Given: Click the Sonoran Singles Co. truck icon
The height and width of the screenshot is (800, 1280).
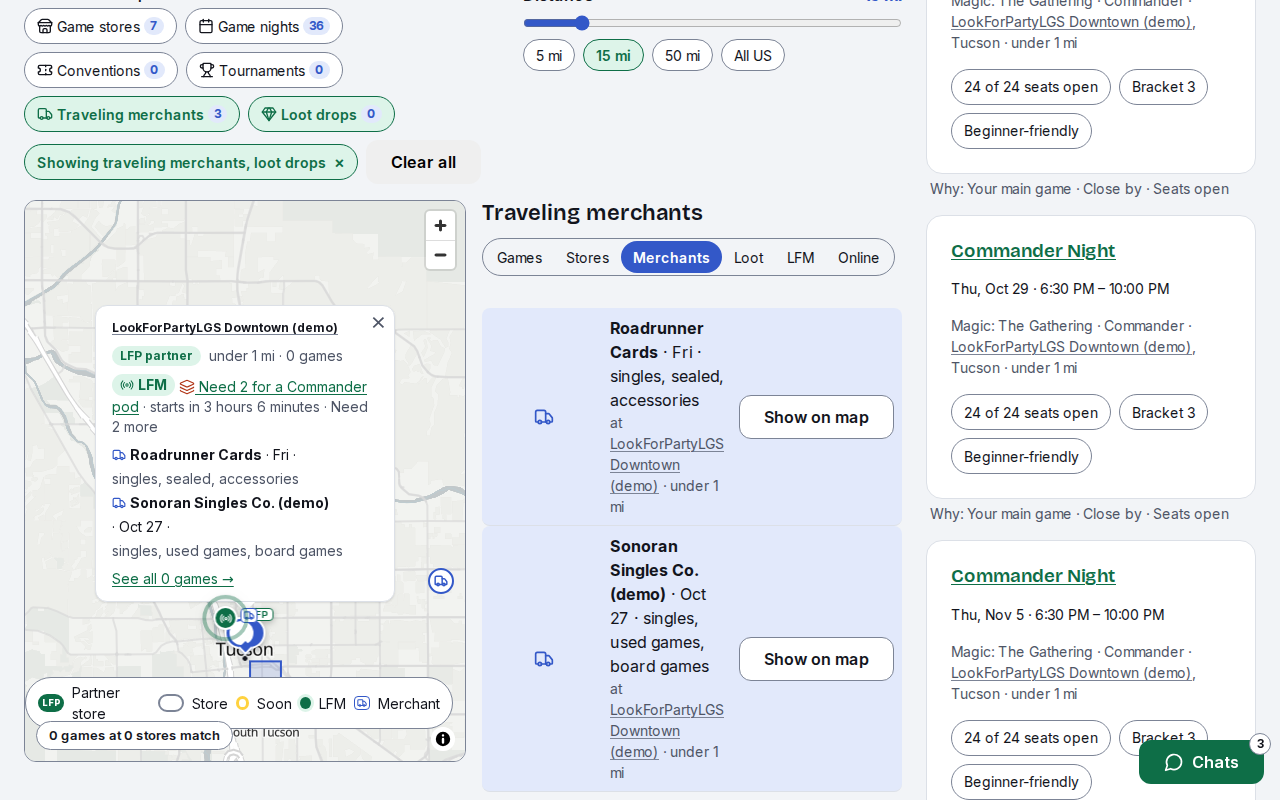Looking at the screenshot, I should [544, 659].
